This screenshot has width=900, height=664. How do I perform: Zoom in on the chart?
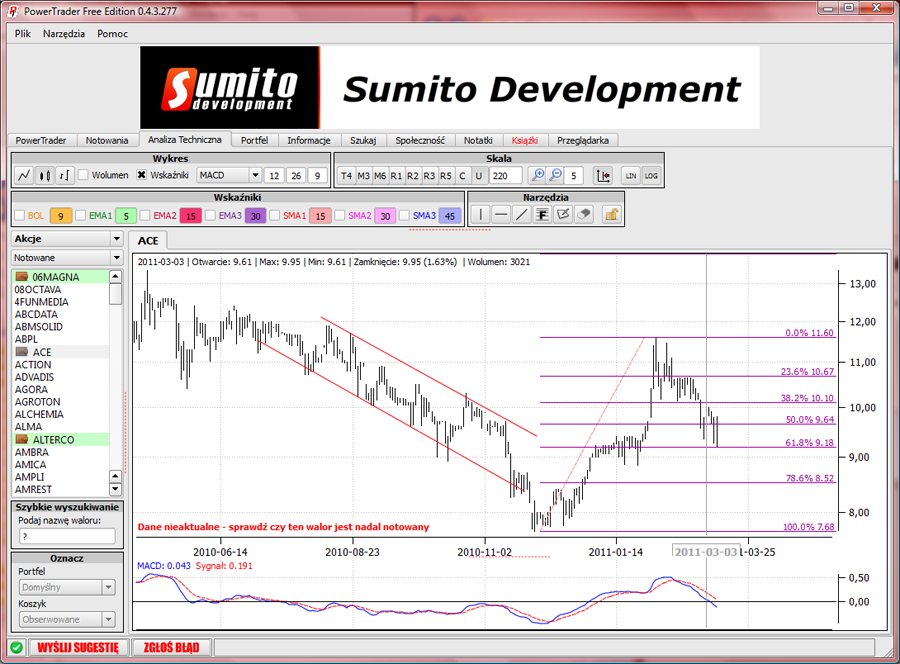(x=537, y=175)
